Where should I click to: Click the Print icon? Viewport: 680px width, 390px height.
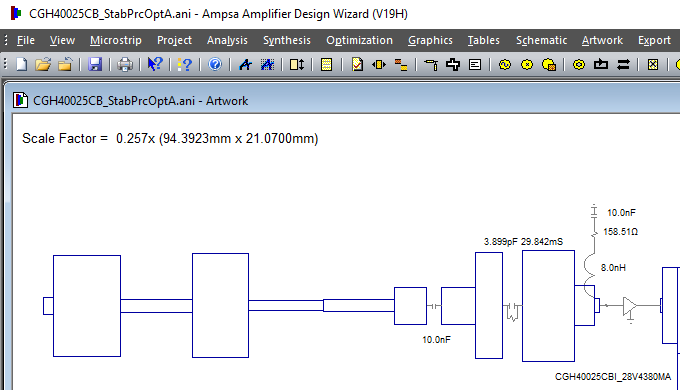click(x=125, y=65)
